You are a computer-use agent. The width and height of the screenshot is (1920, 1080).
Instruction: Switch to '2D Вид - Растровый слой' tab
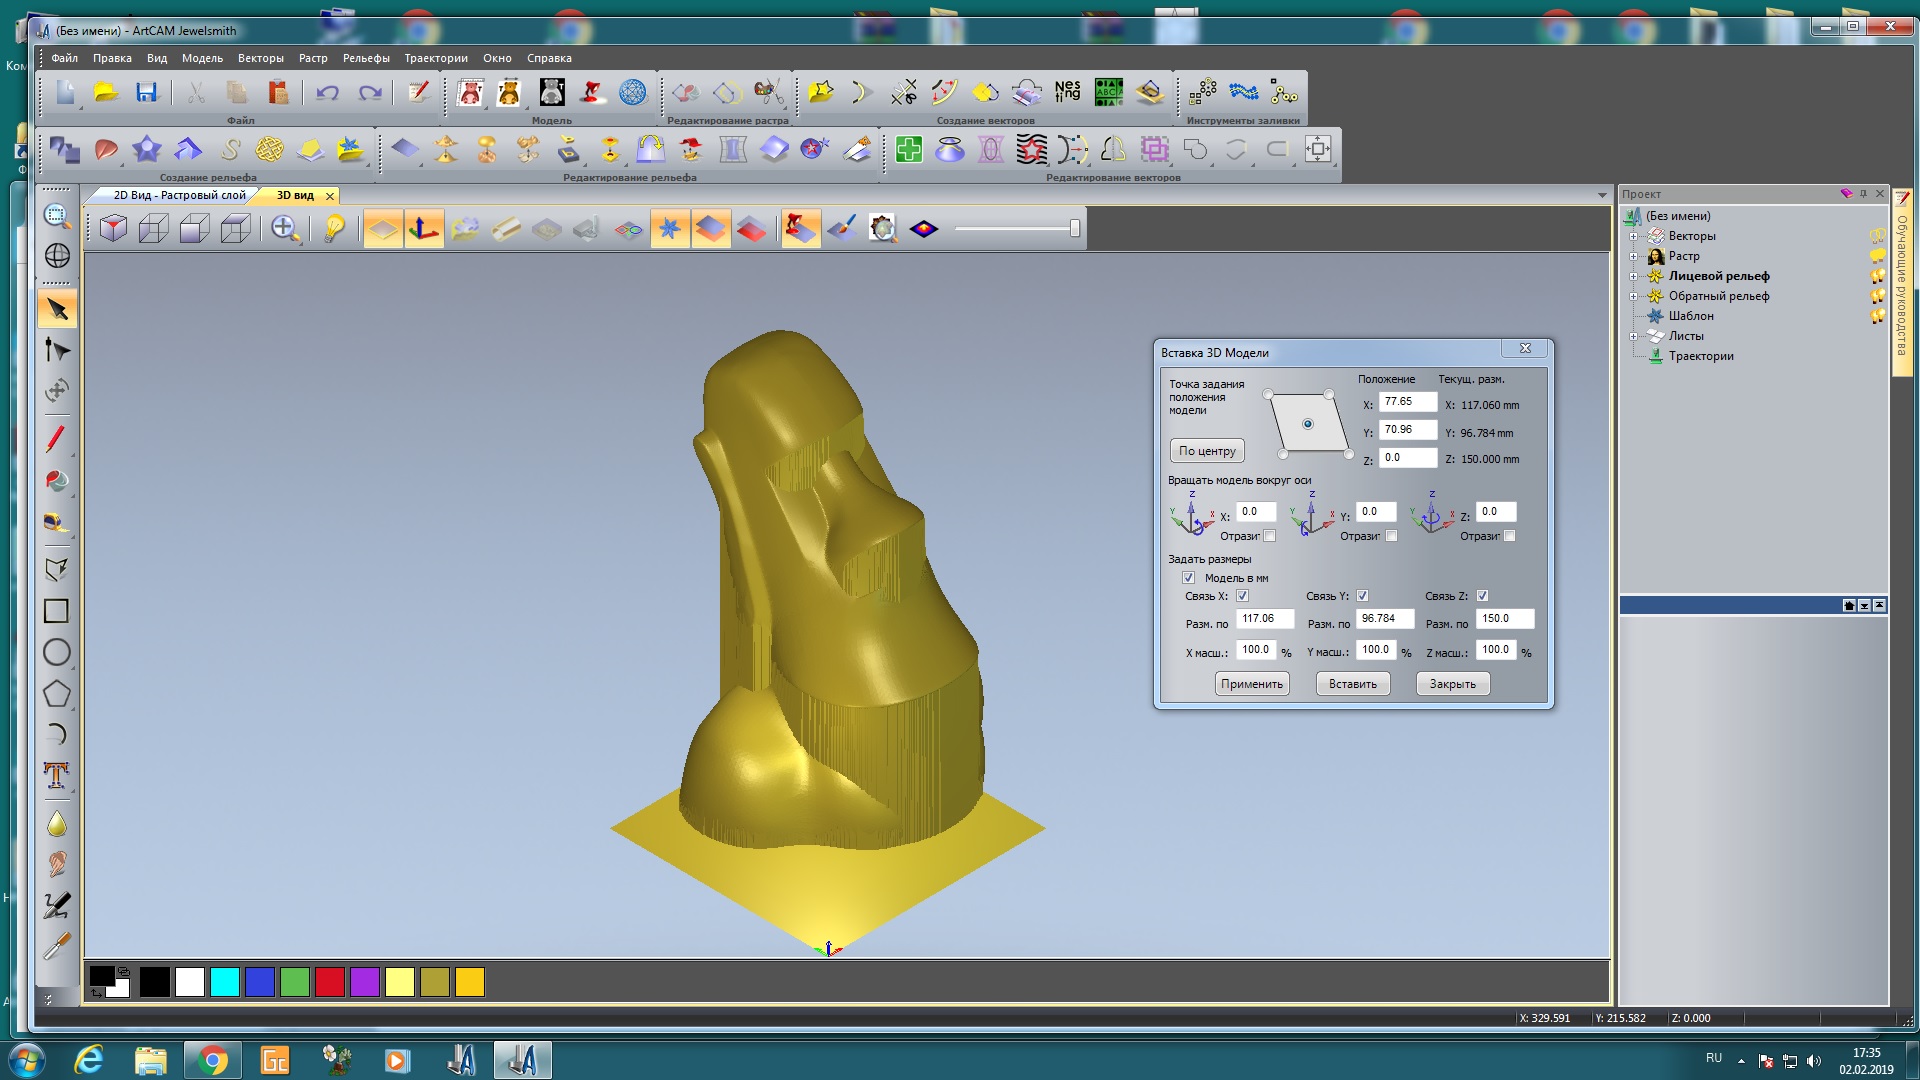178,195
